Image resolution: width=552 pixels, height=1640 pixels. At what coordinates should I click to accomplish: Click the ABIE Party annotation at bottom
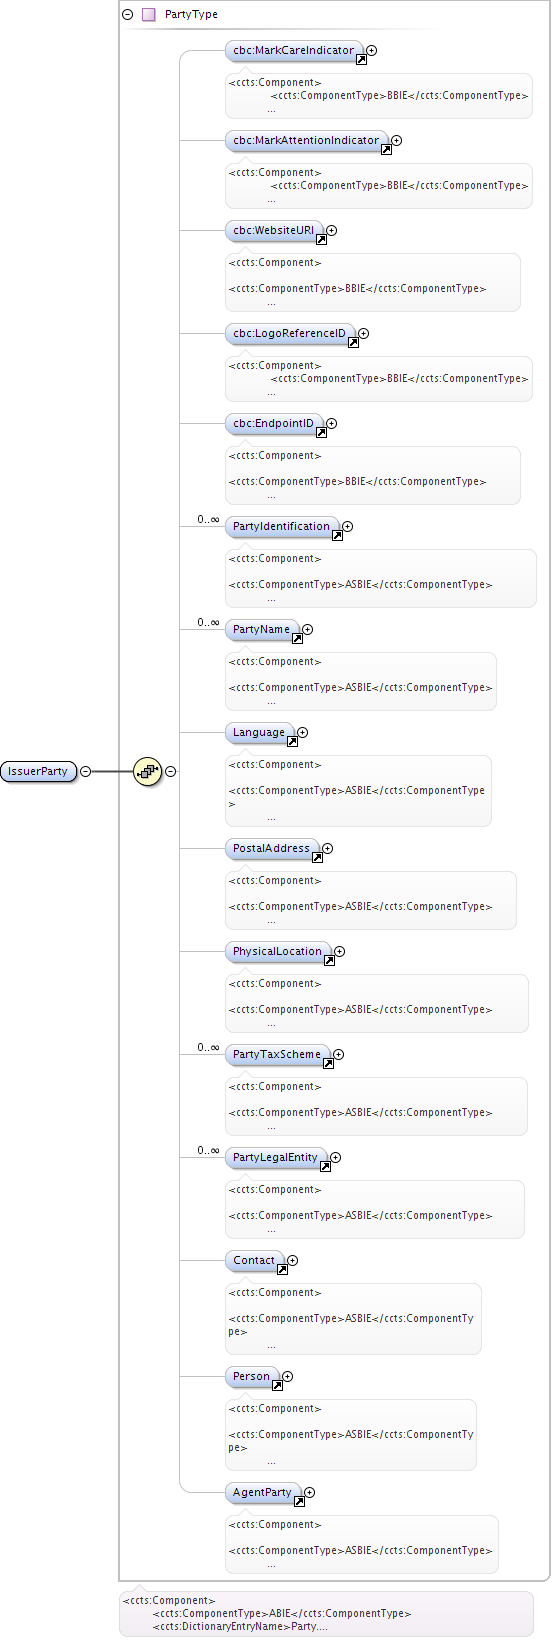click(326, 1613)
